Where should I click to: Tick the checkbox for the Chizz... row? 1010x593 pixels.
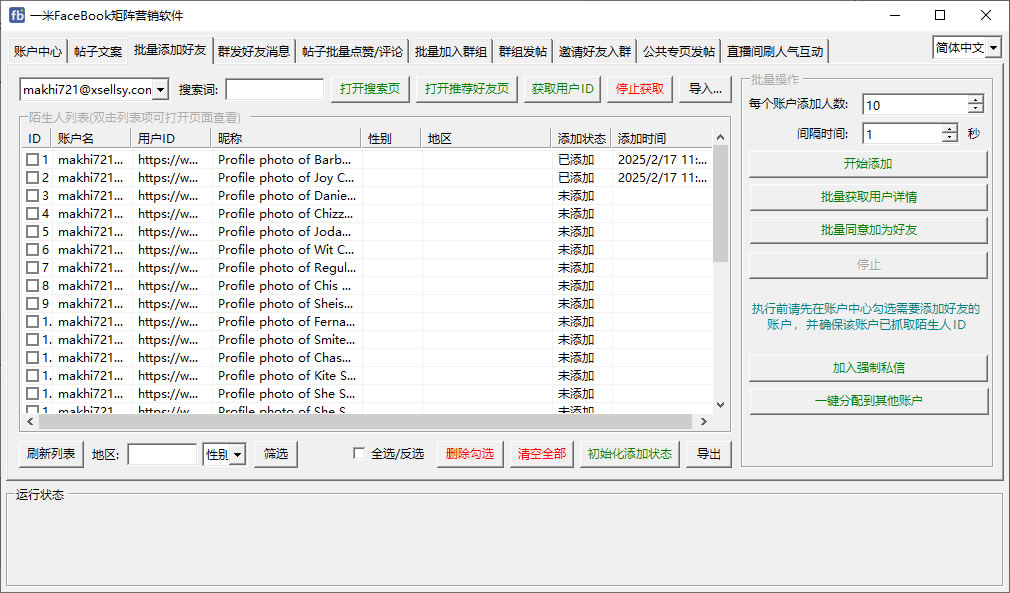32,214
